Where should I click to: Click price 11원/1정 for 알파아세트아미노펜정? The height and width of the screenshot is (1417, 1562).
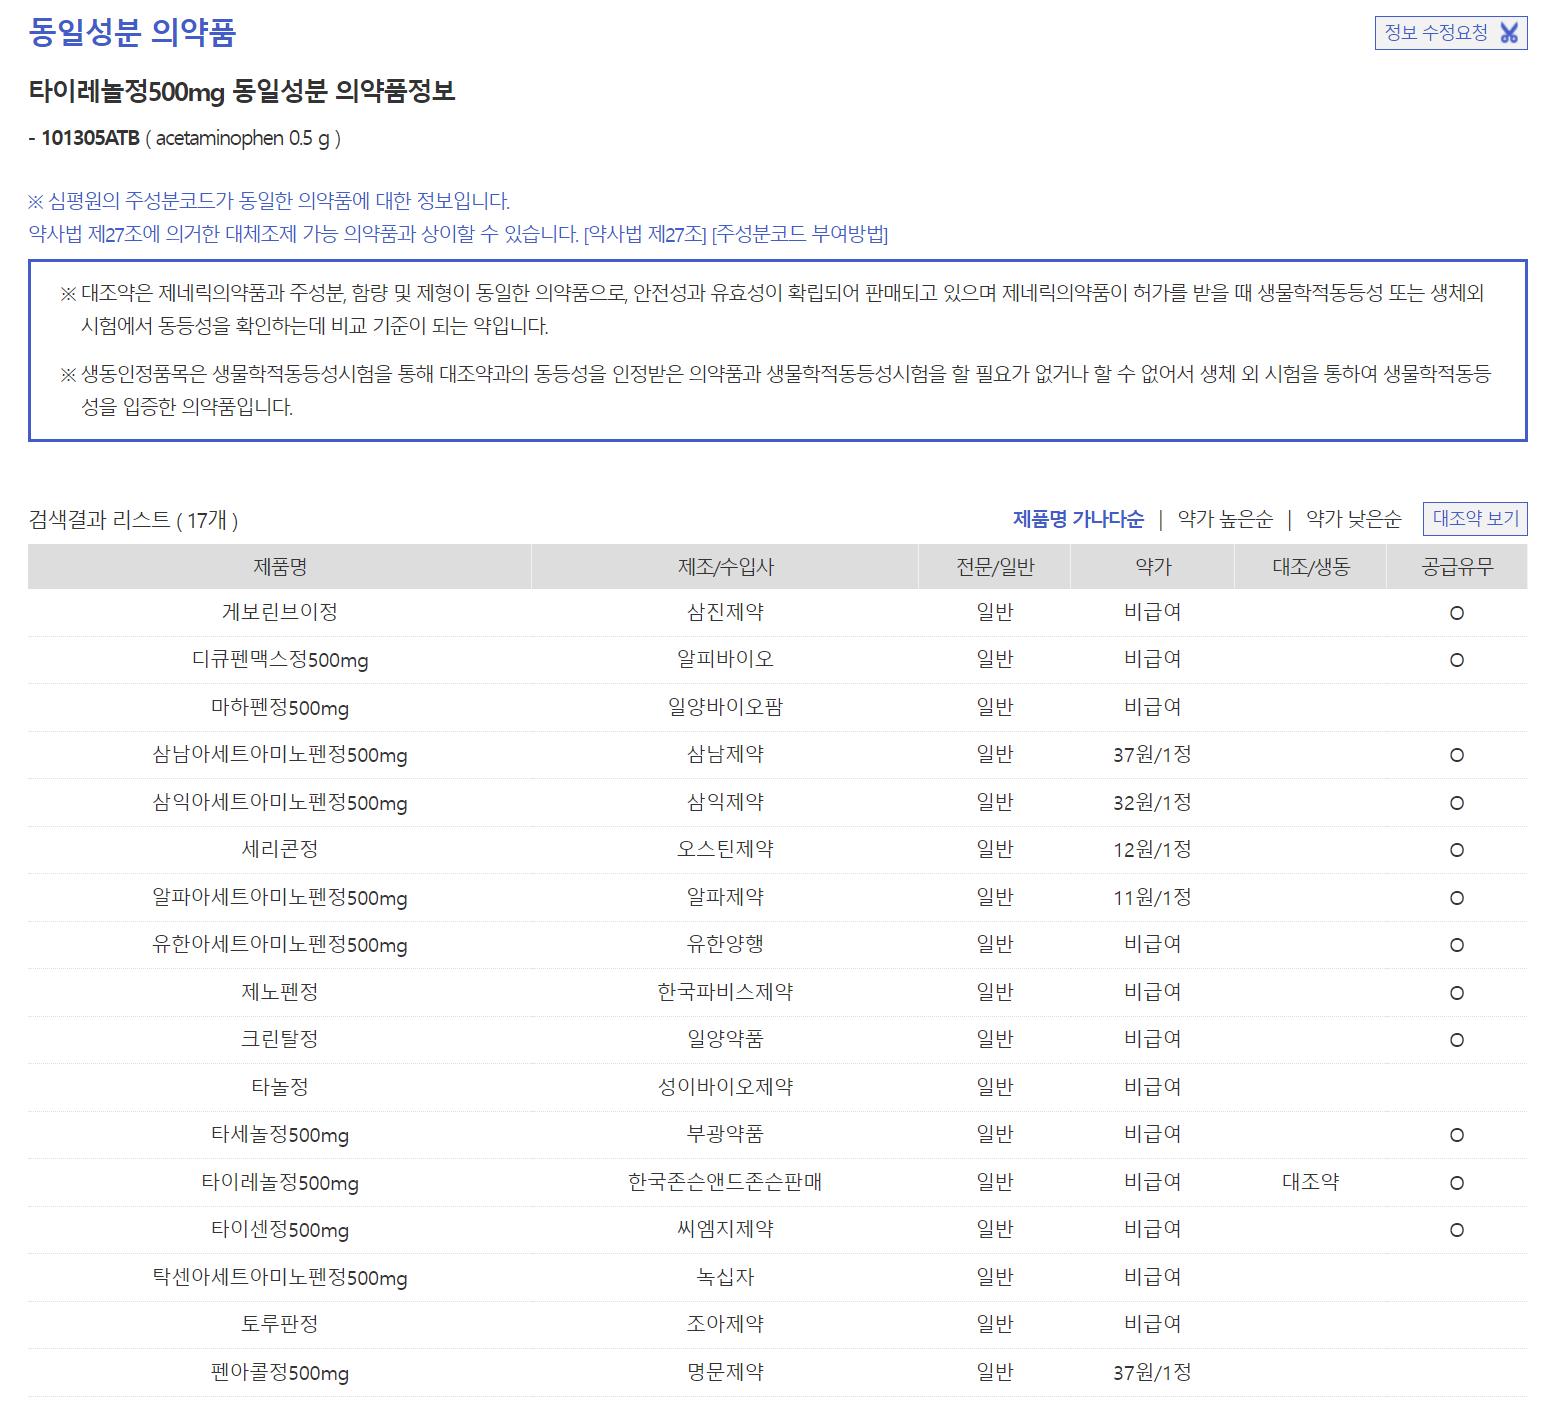[1153, 898]
